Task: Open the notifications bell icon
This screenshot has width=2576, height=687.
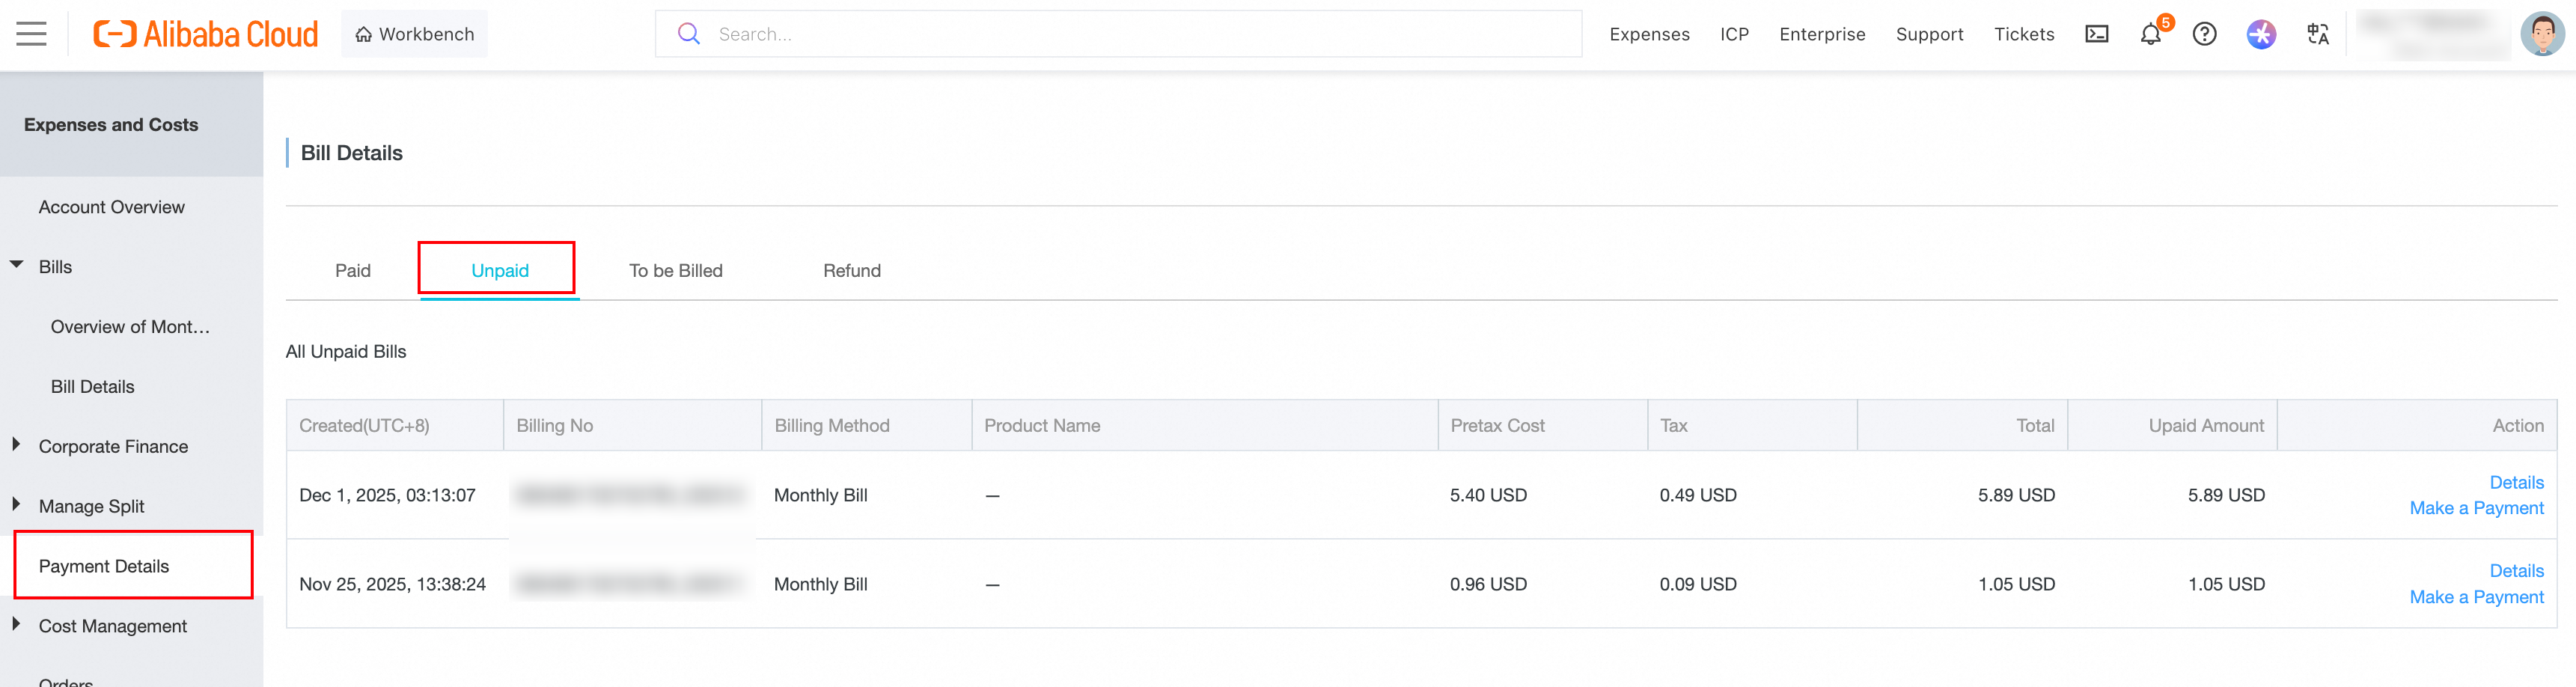Action: coord(2150,35)
